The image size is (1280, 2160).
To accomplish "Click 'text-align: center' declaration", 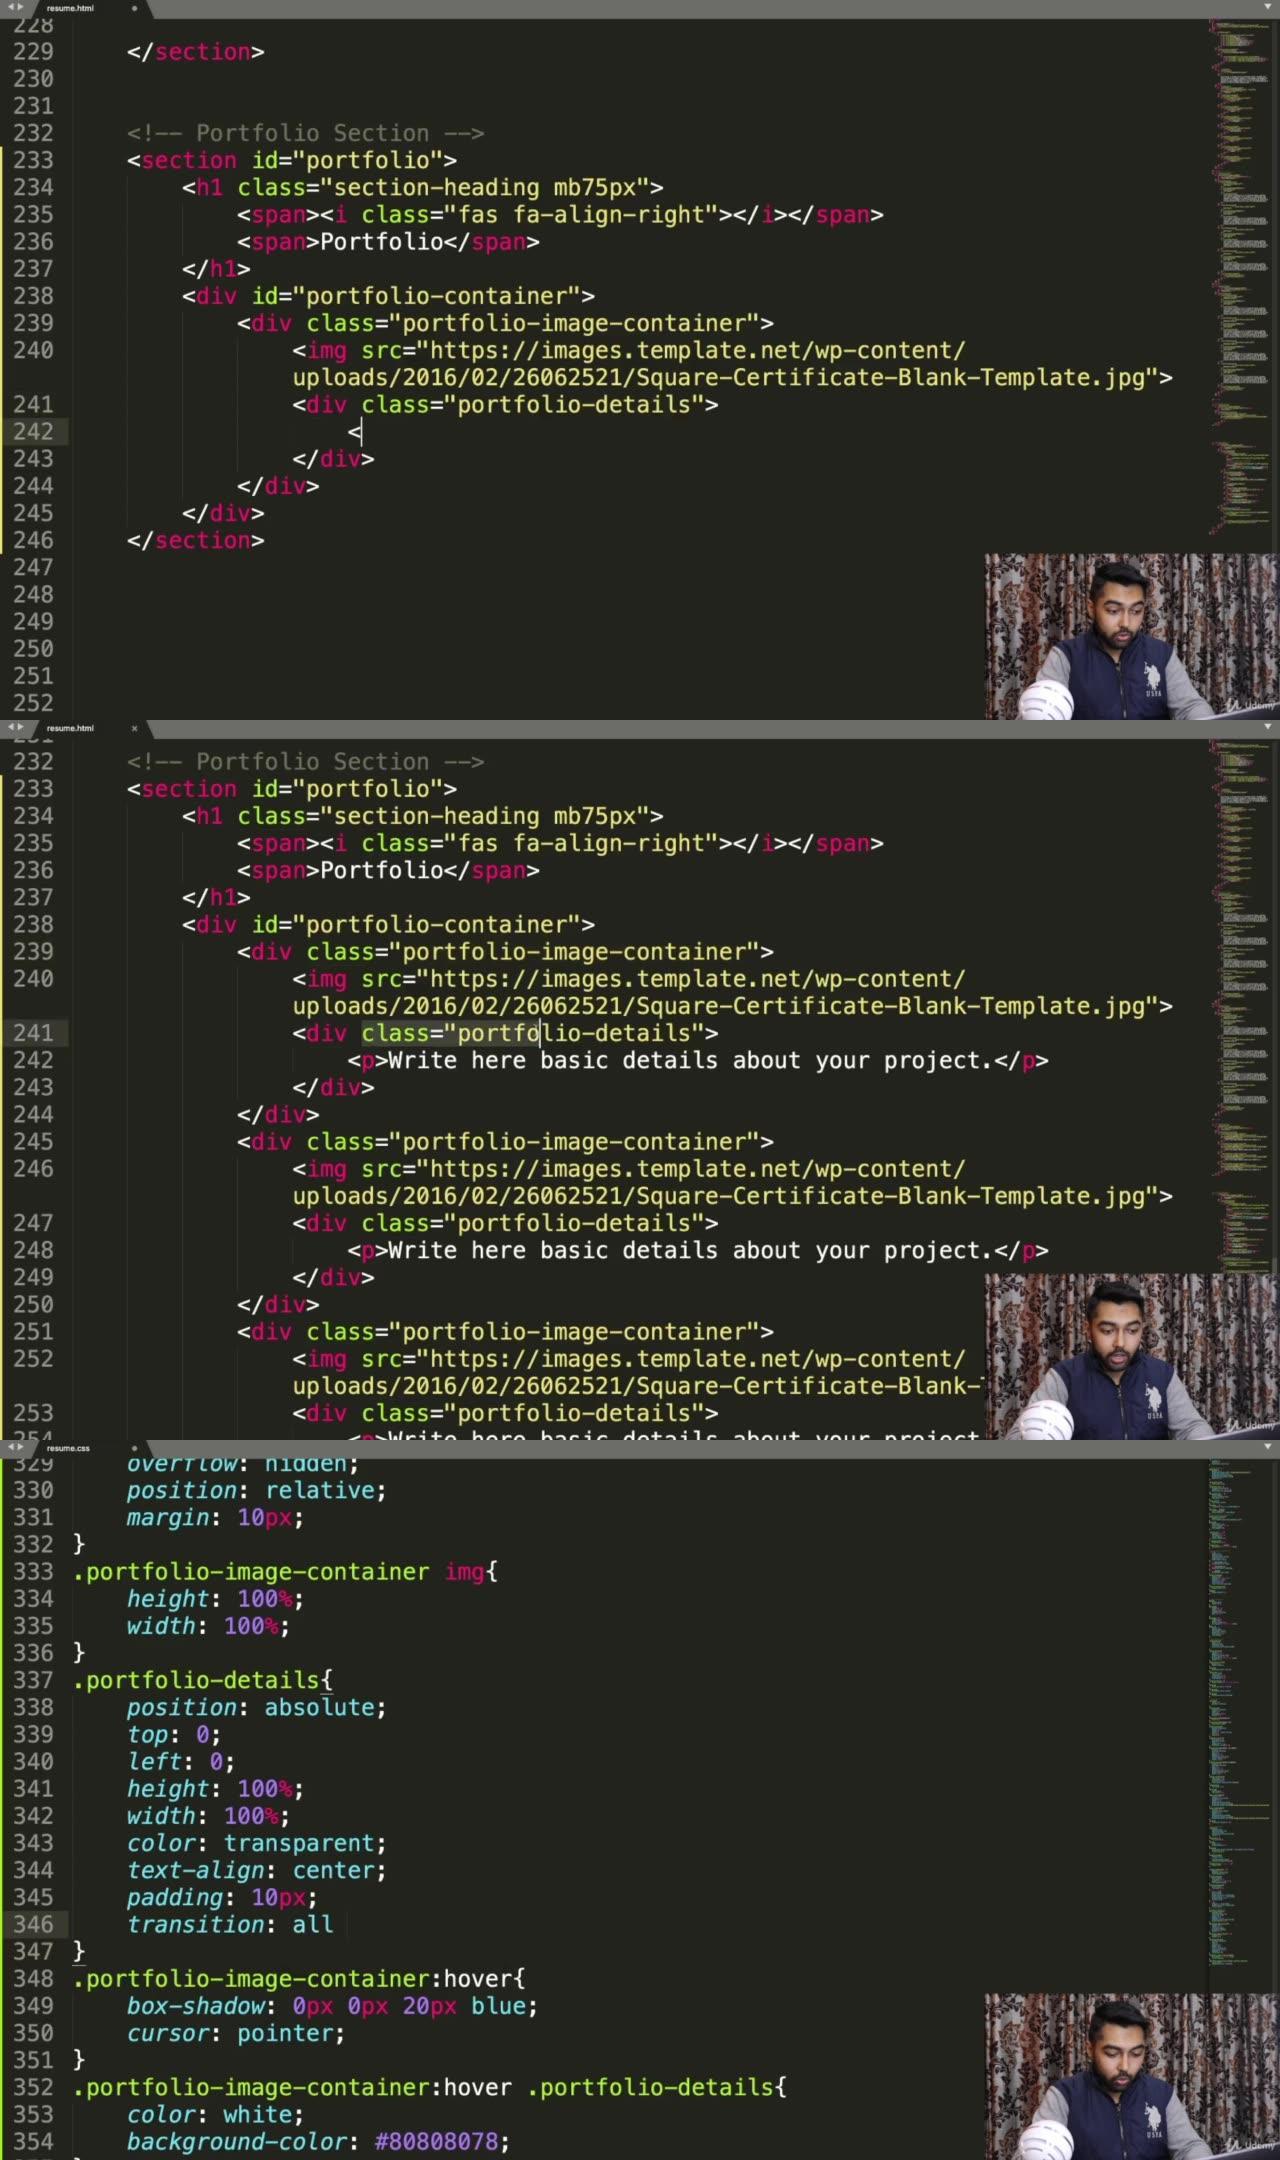I will click(255, 1870).
